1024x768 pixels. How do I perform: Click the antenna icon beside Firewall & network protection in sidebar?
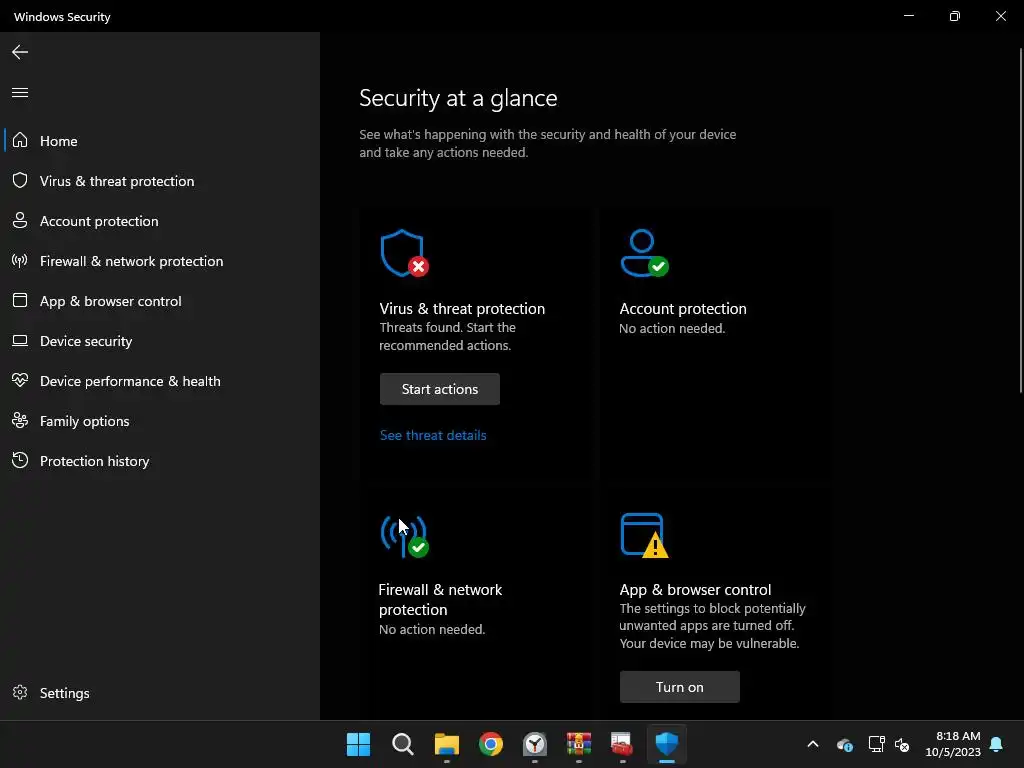(x=20, y=261)
